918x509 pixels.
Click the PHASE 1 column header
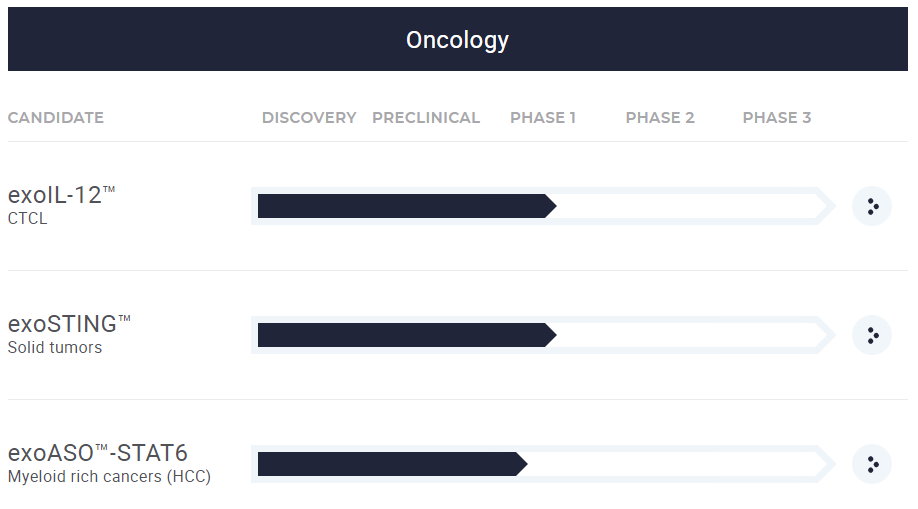click(543, 118)
